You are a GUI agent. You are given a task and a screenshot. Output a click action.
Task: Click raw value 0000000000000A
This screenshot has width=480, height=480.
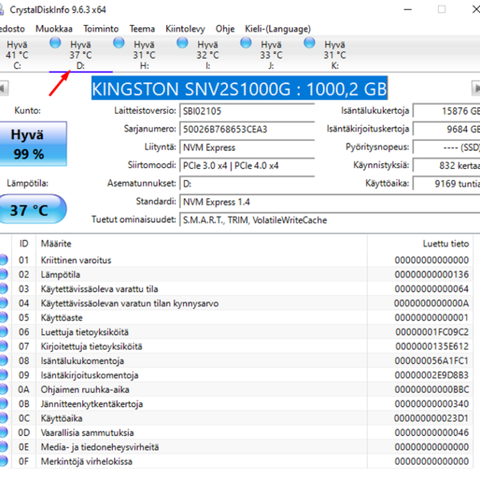[x=431, y=303]
